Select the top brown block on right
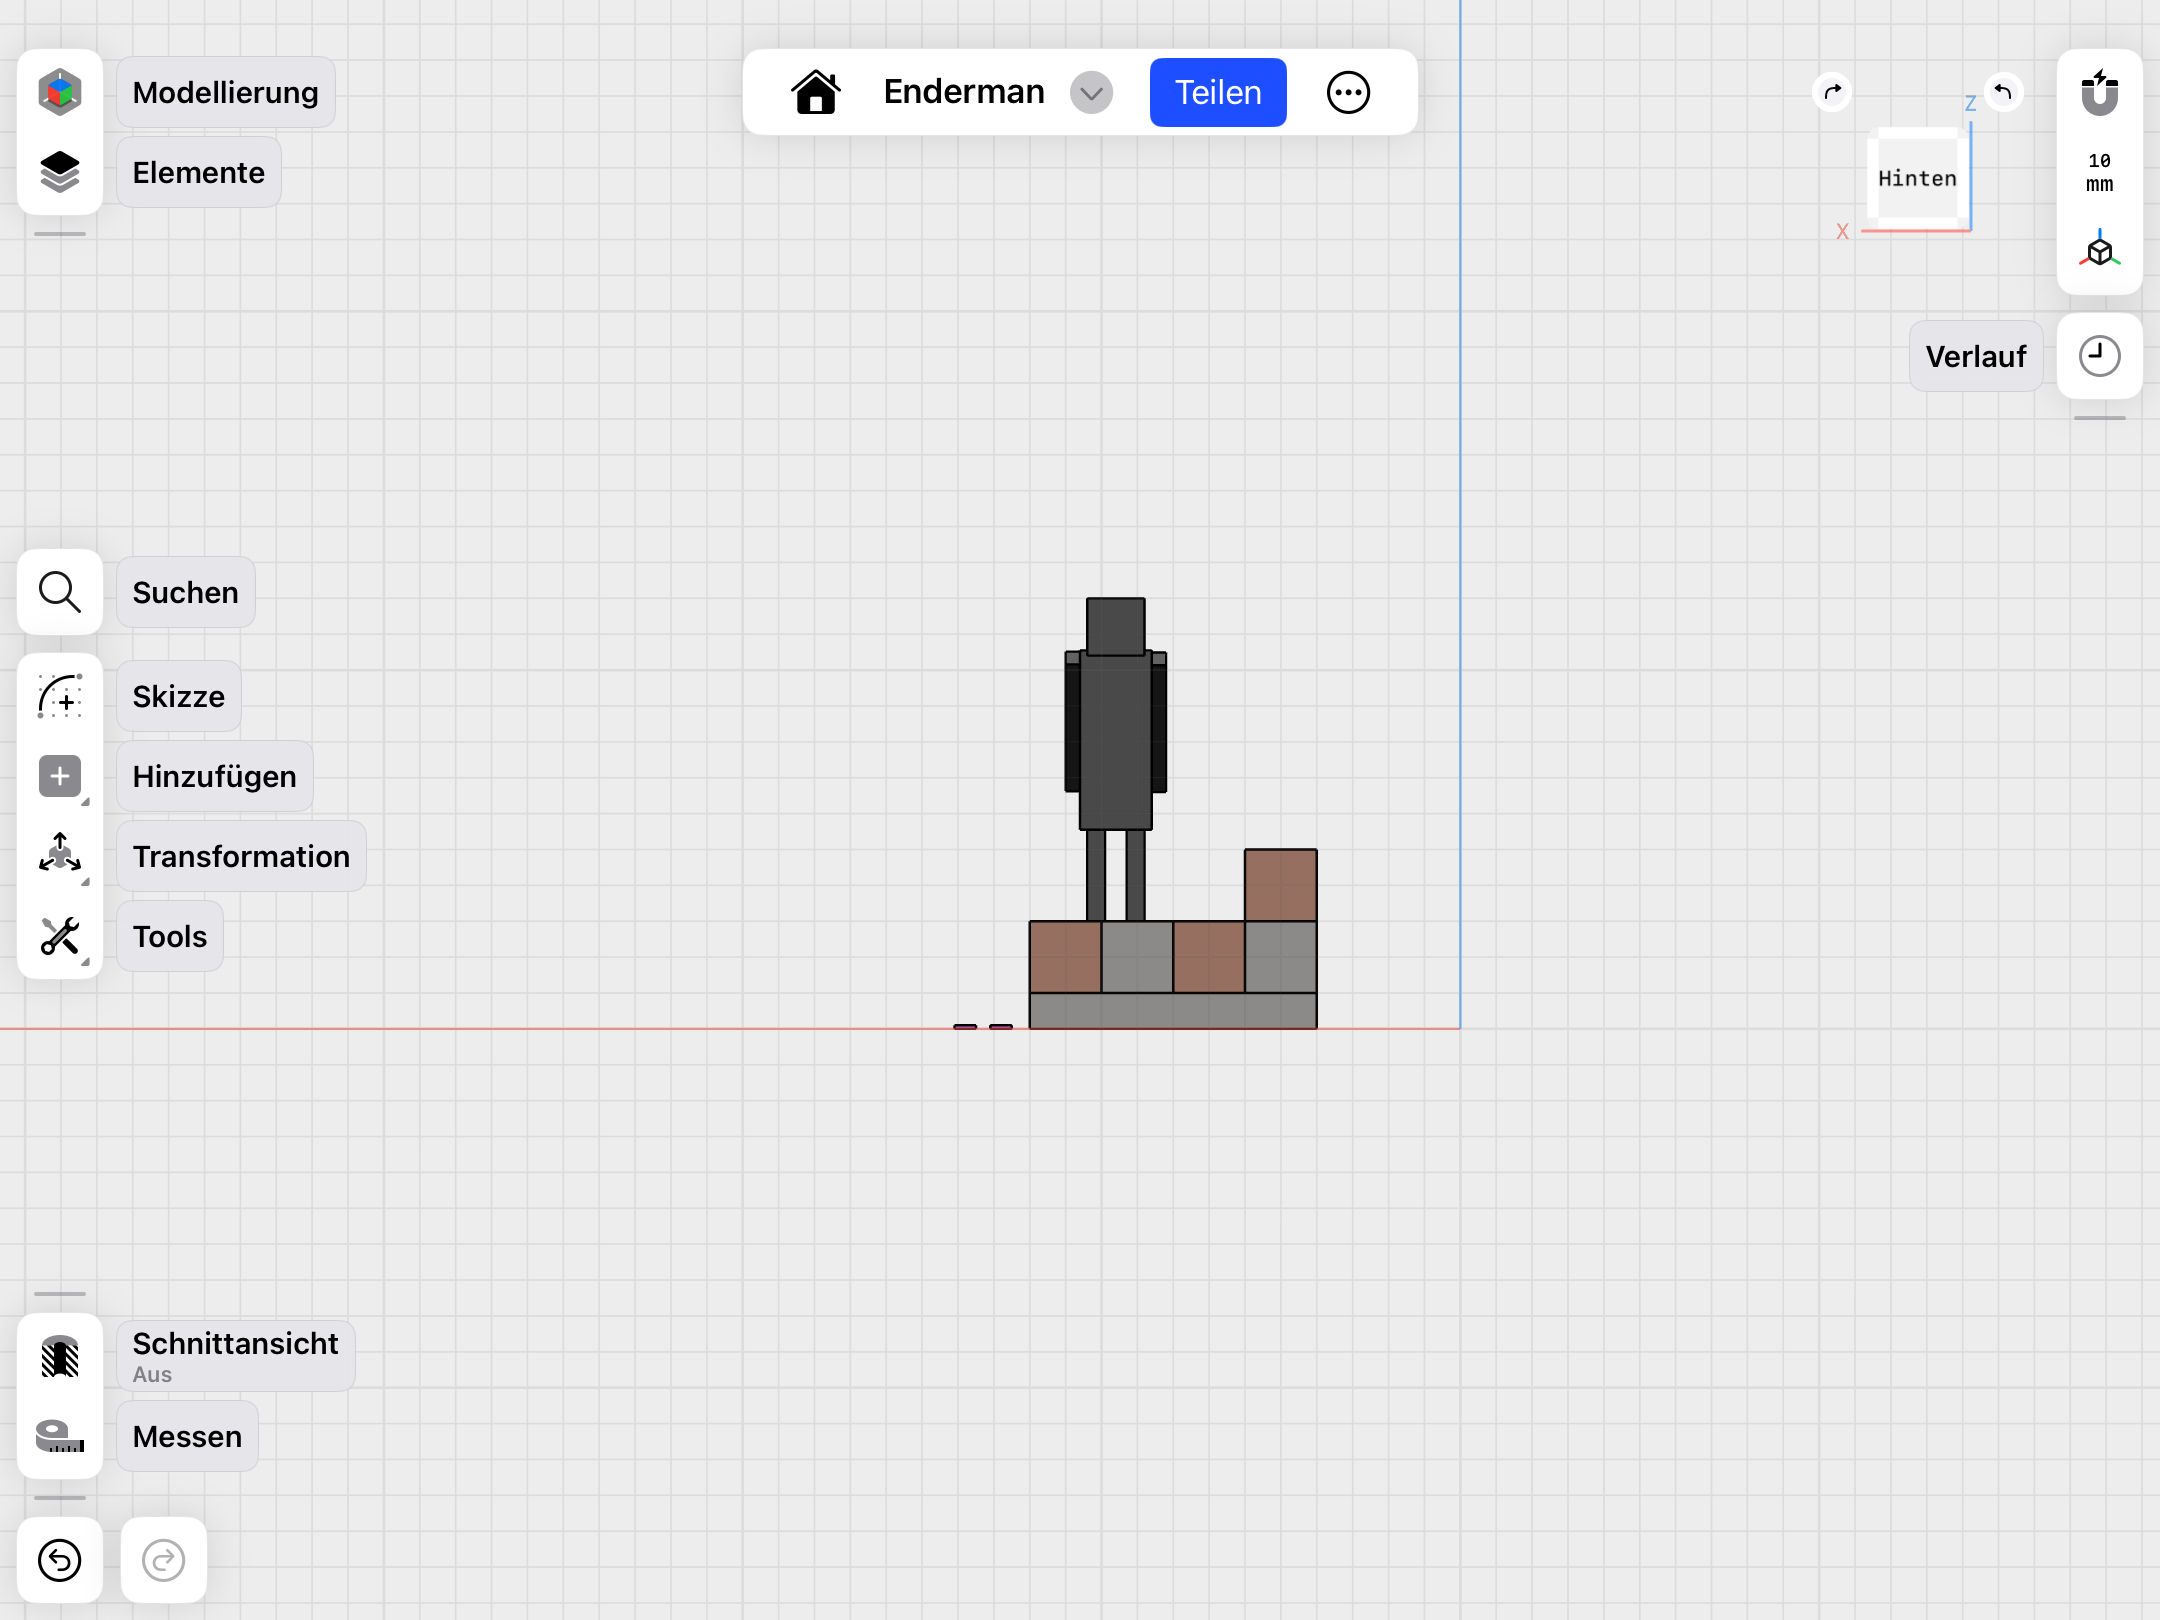This screenshot has width=2160, height=1620. (x=1281, y=885)
